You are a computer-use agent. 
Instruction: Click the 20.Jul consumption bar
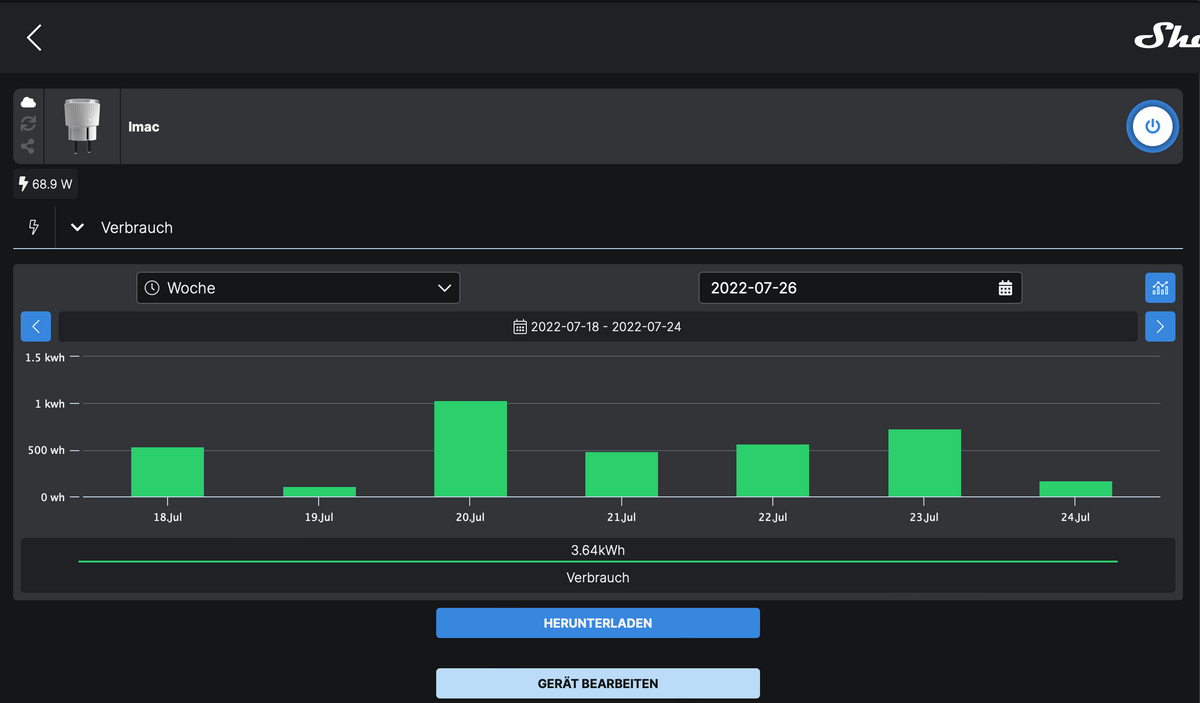coord(470,449)
